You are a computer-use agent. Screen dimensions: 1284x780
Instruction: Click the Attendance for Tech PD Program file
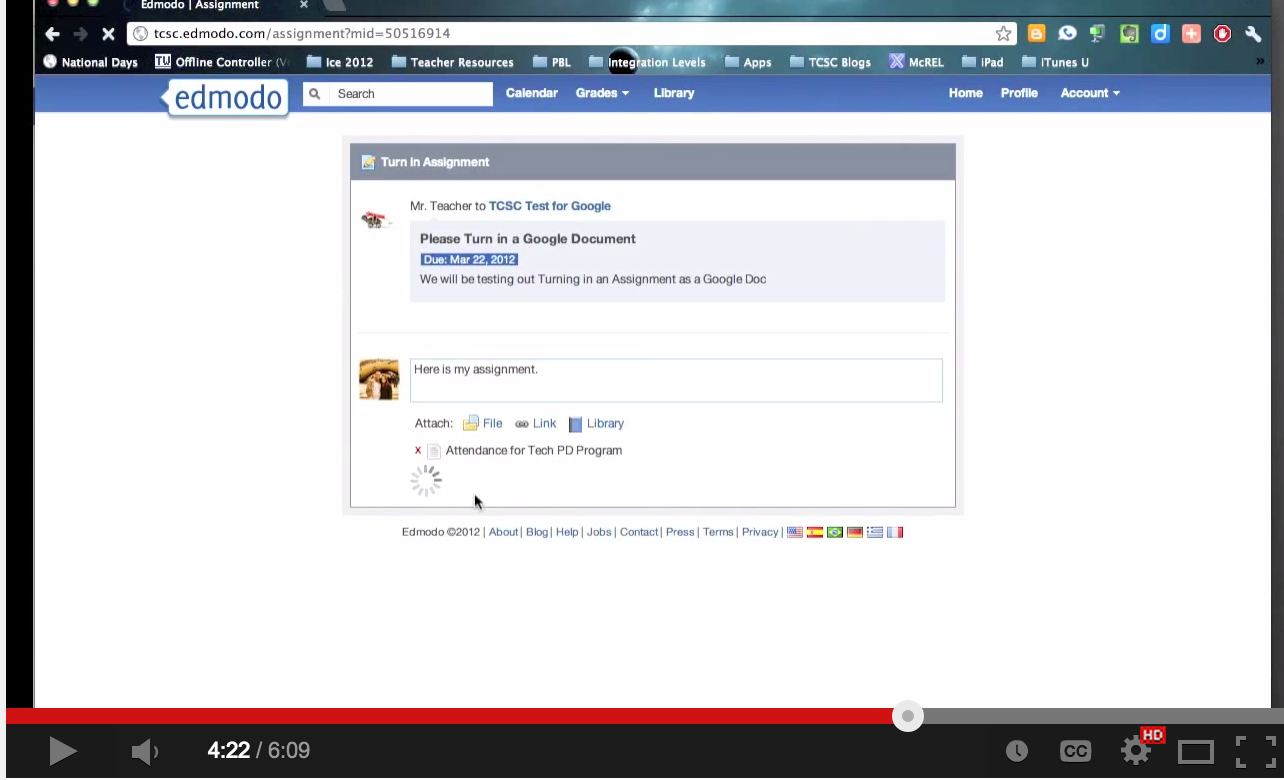[534, 450]
